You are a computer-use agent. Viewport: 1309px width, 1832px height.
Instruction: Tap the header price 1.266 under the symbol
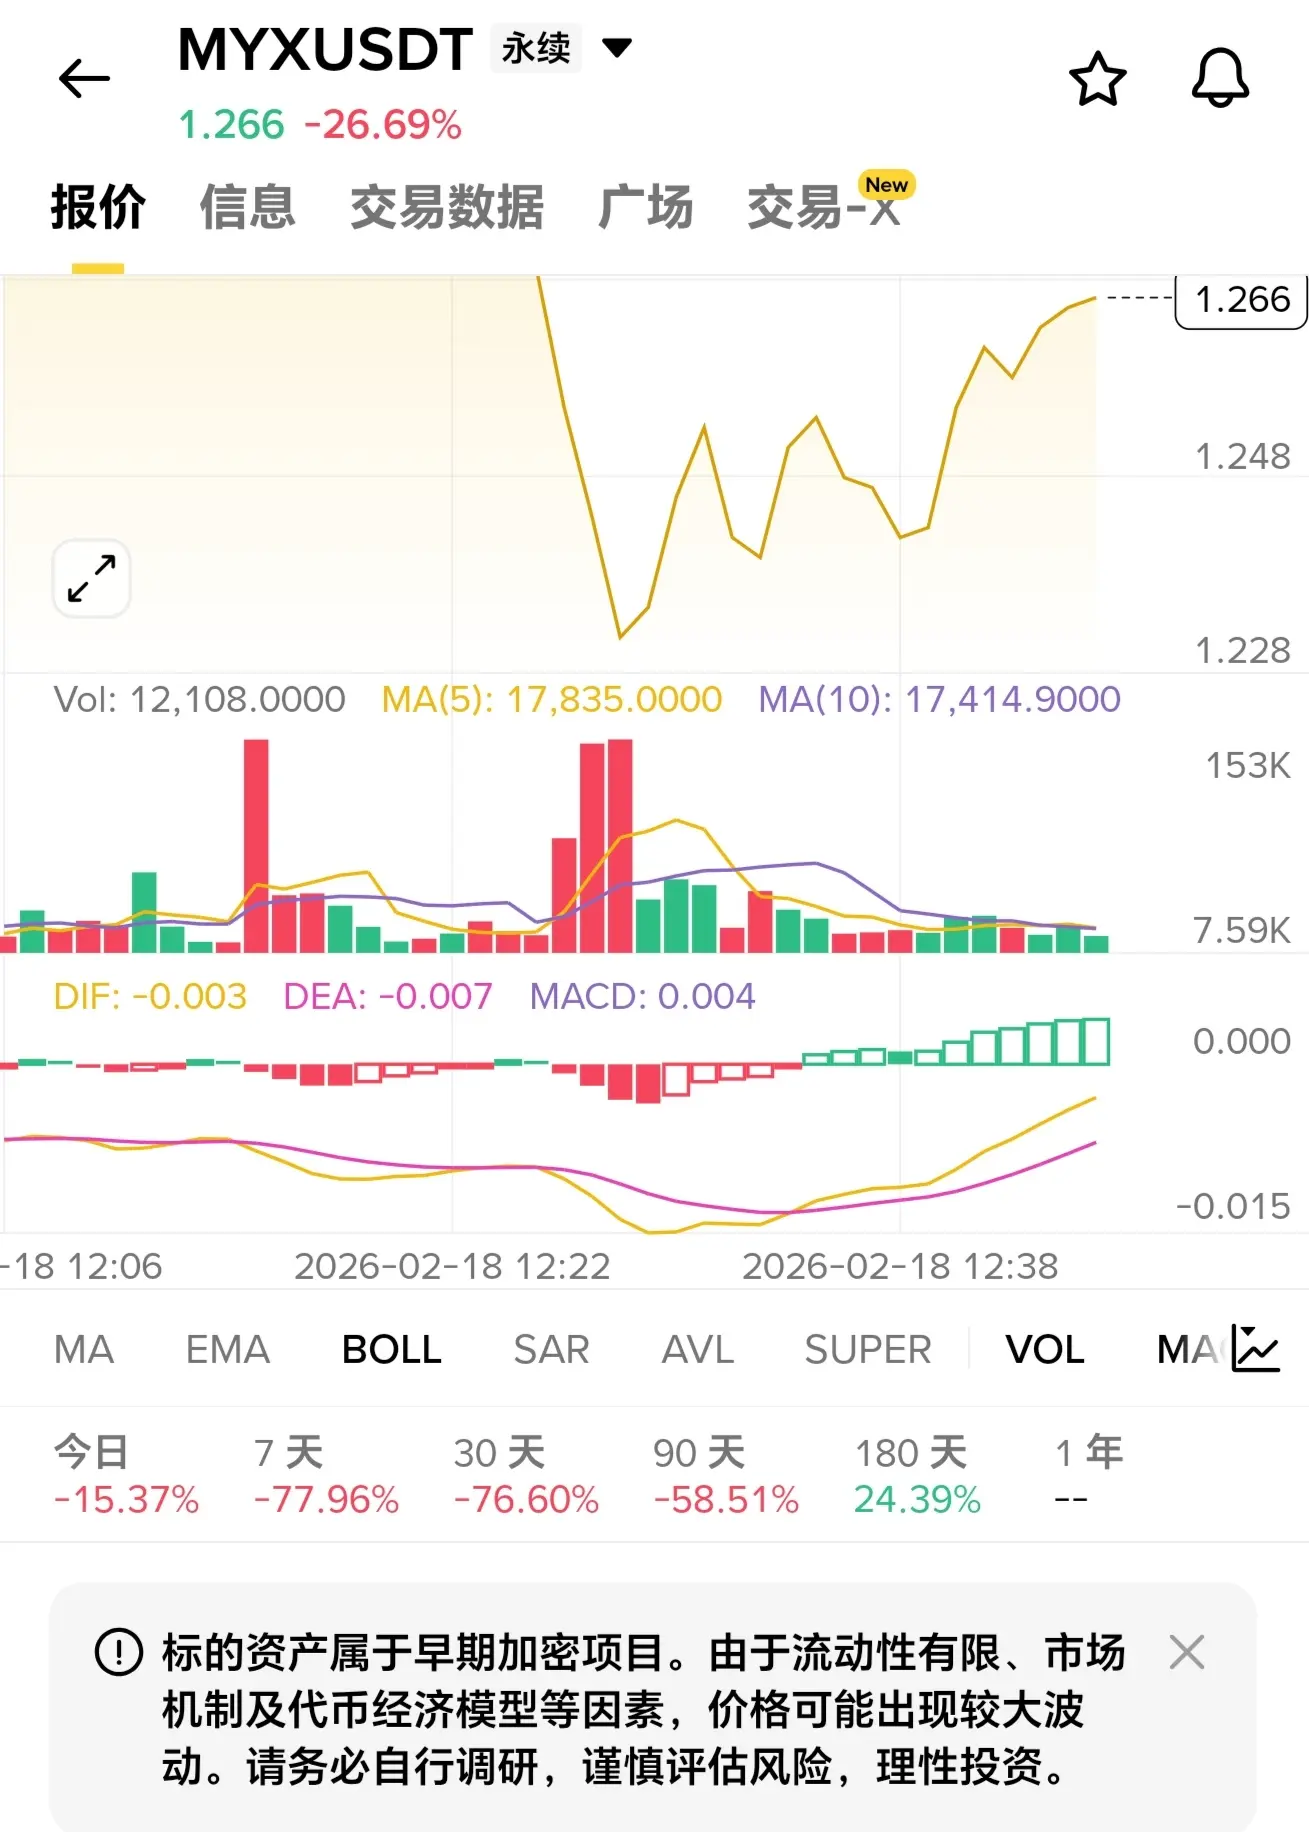(231, 125)
